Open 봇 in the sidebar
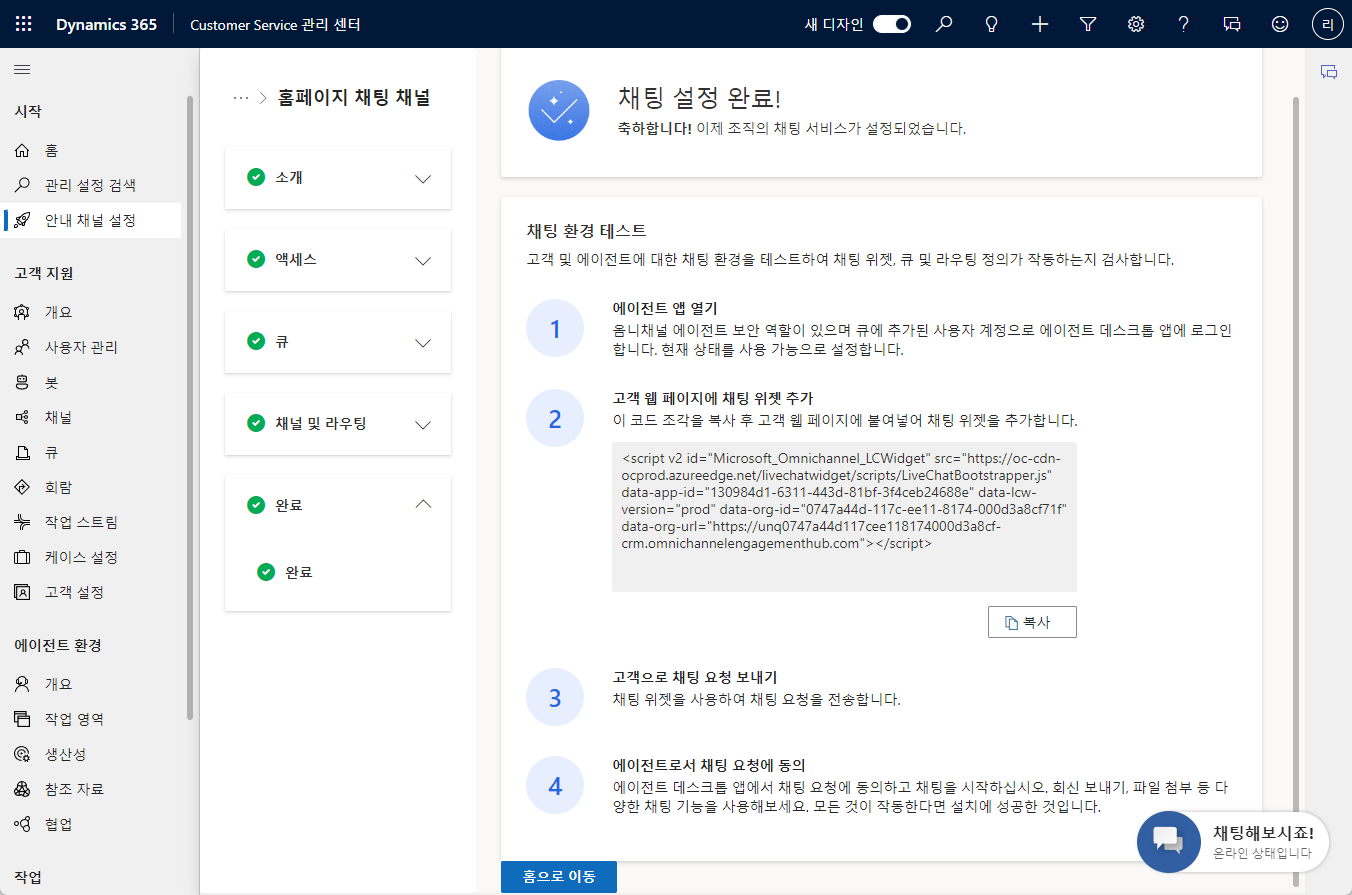This screenshot has height=895, width=1352. click(91, 382)
